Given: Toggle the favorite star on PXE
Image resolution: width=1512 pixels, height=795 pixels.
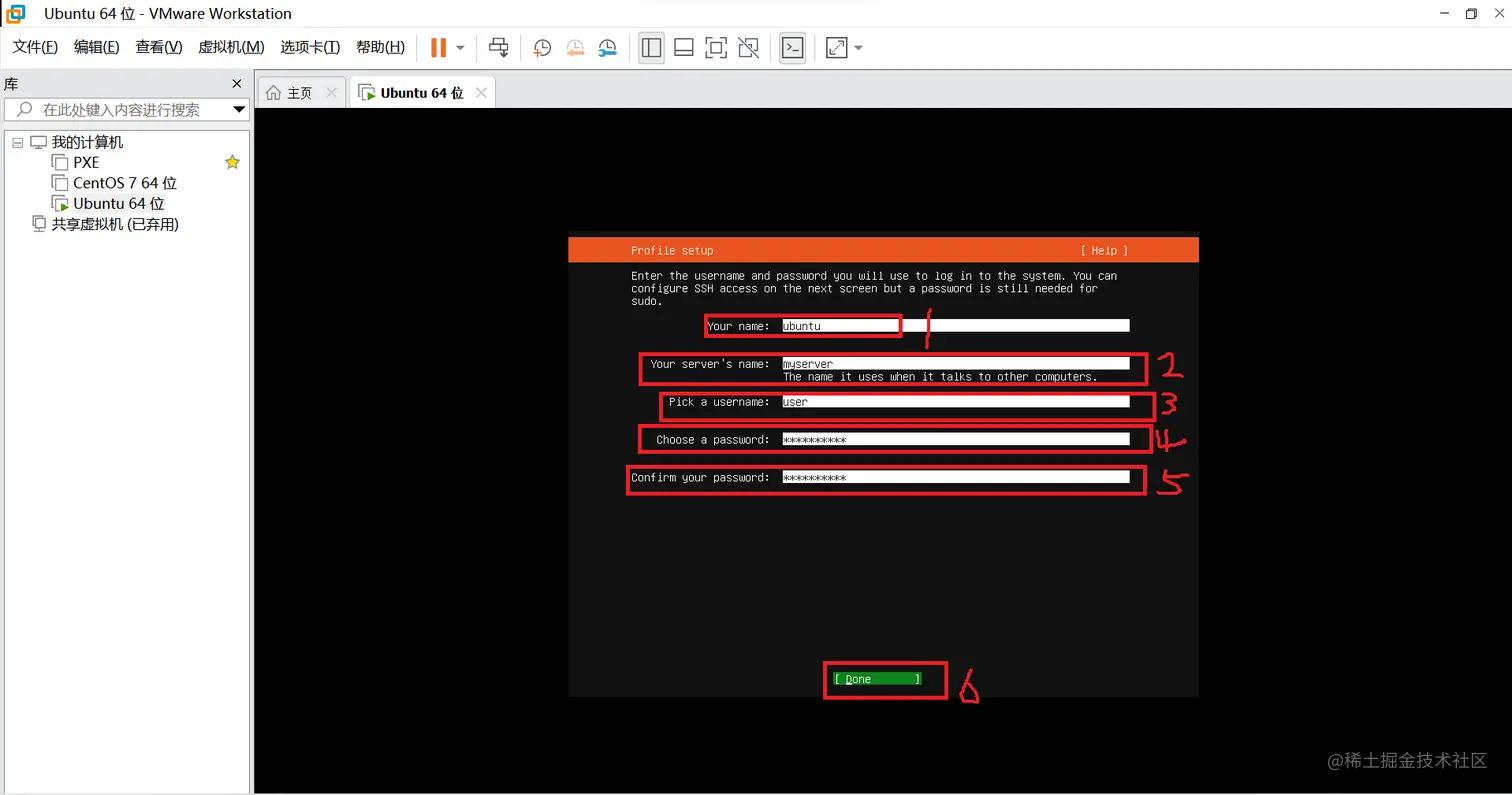Looking at the screenshot, I should (x=232, y=162).
